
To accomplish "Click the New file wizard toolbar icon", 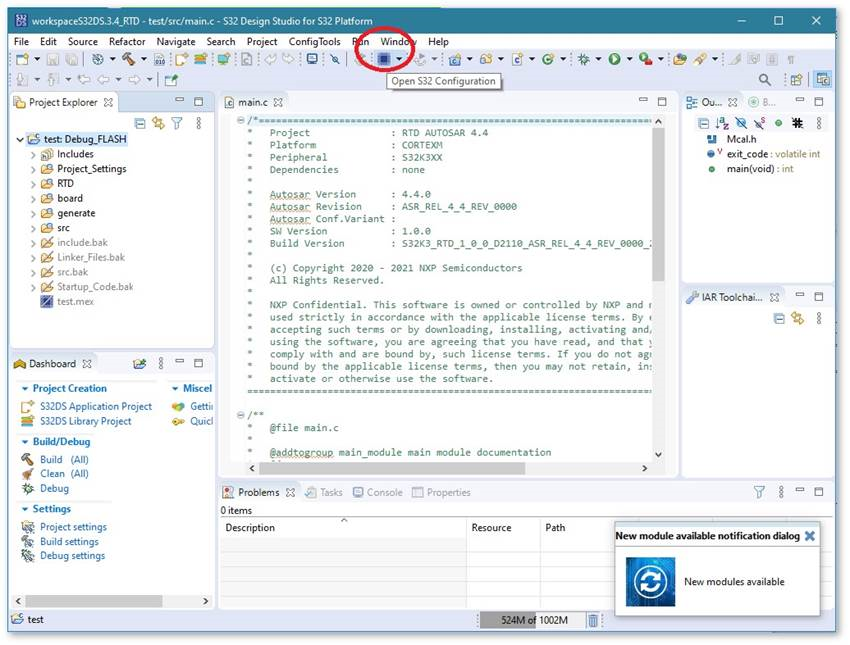I will point(22,59).
